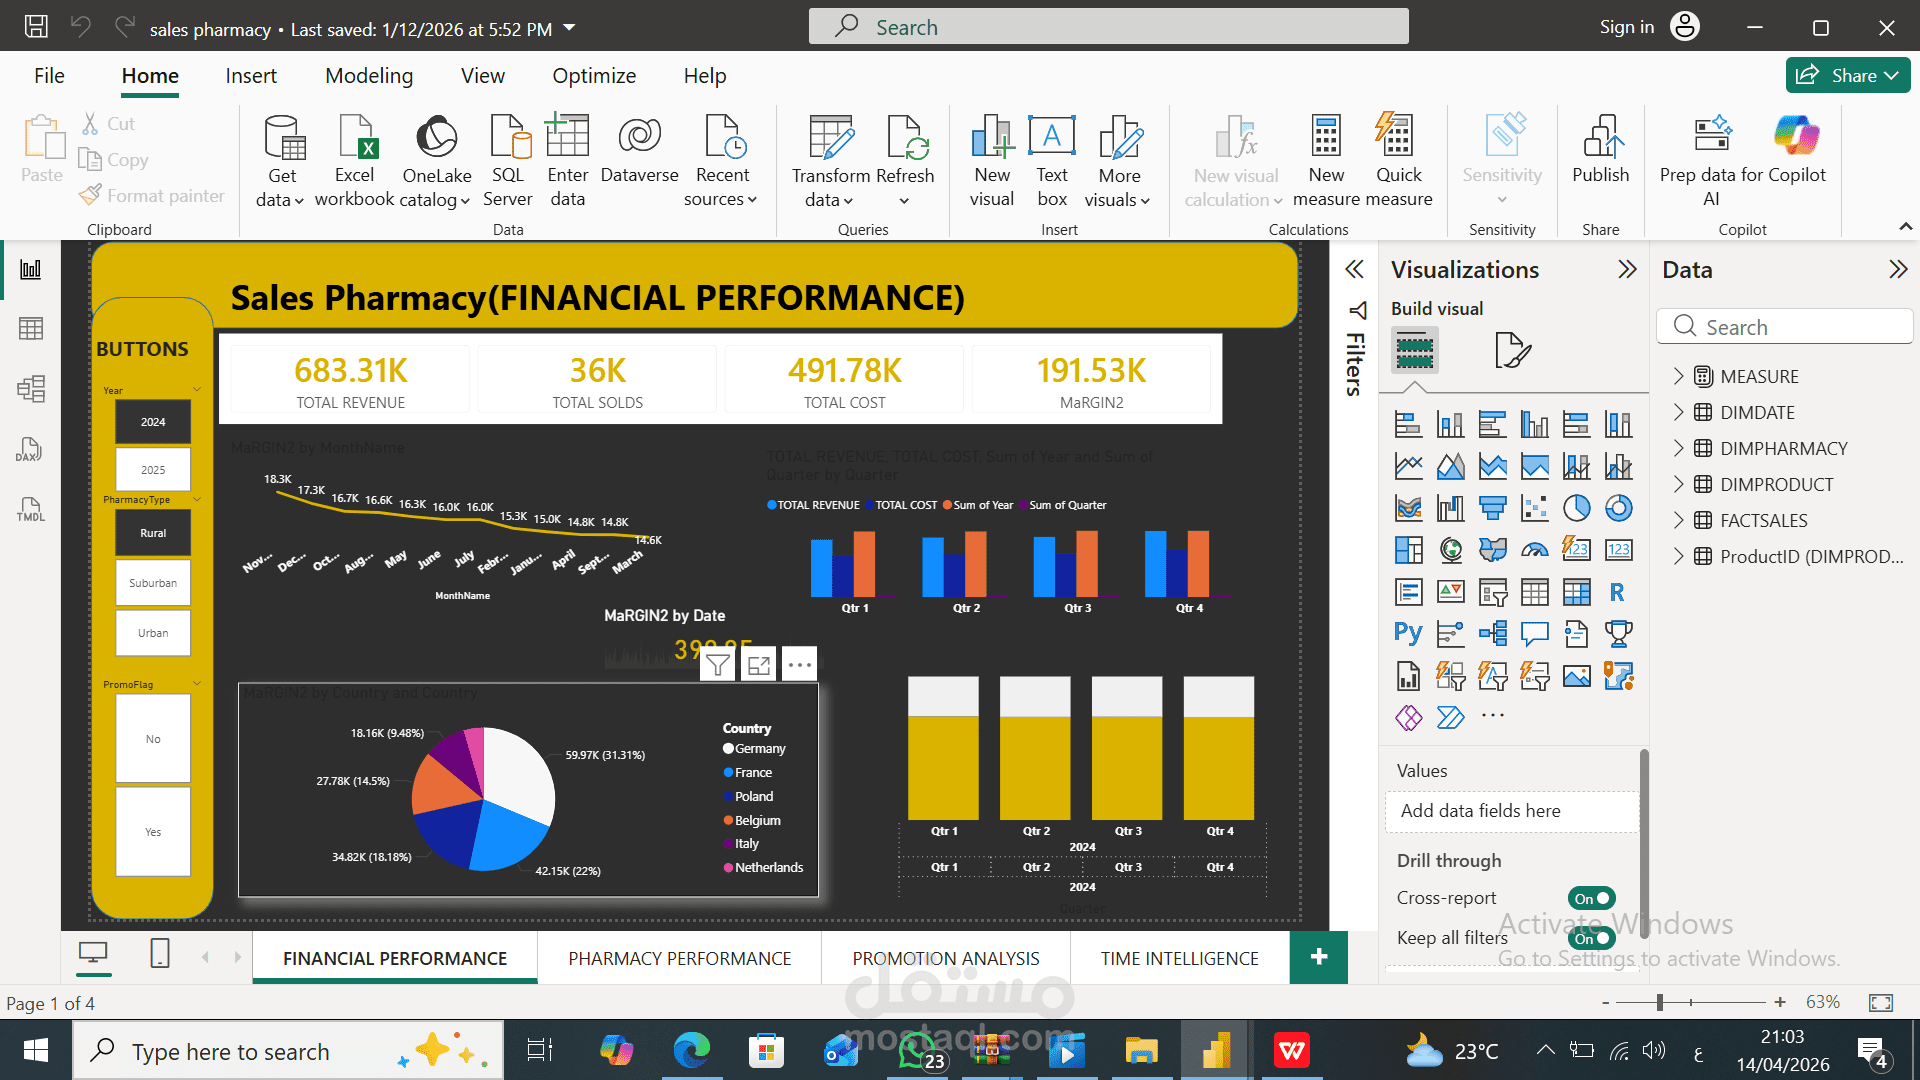
Task: Click Fit to page button
Action: coord(1881,1002)
